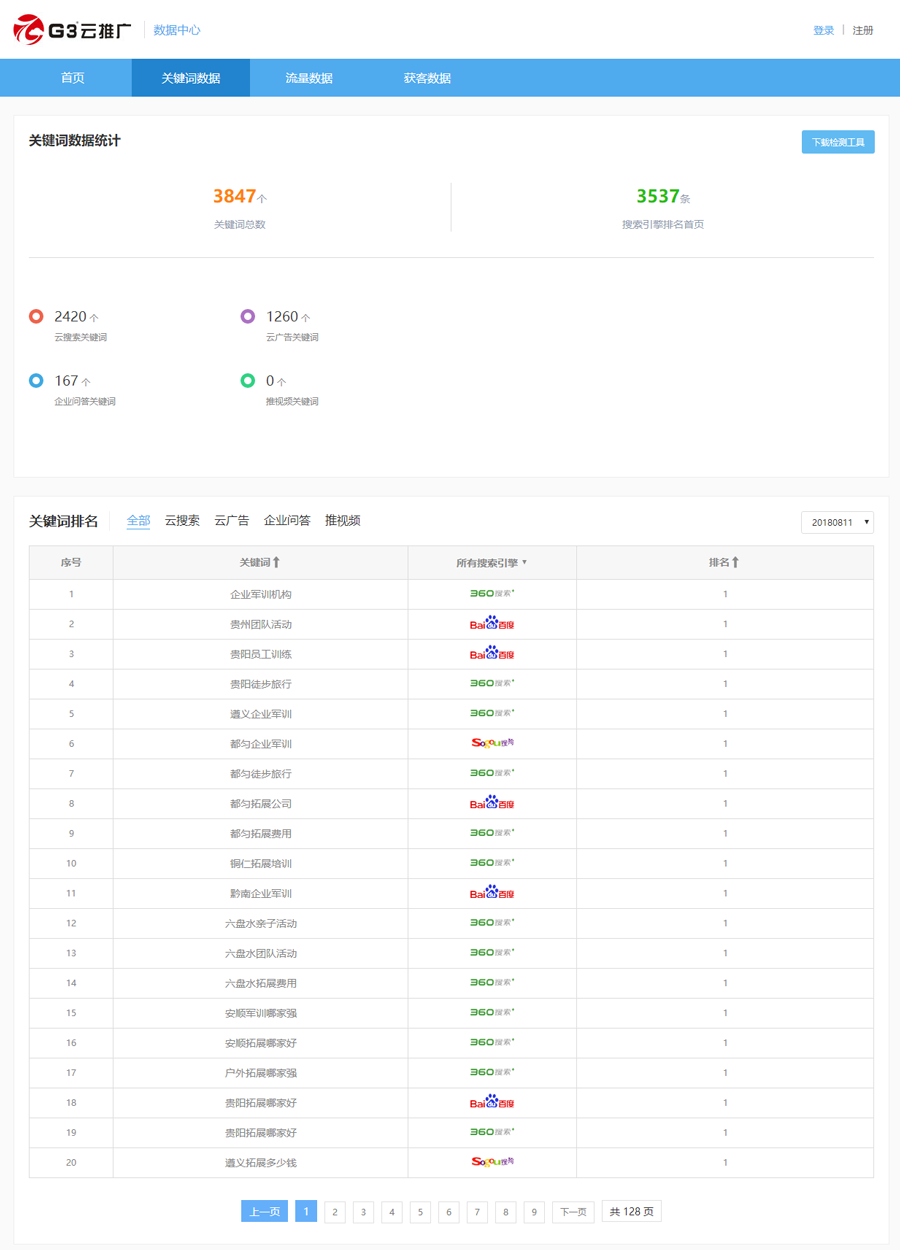The height and width of the screenshot is (1250, 900).
Task: Go to the 首页 nav tab
Action: [x=72, y=78]
